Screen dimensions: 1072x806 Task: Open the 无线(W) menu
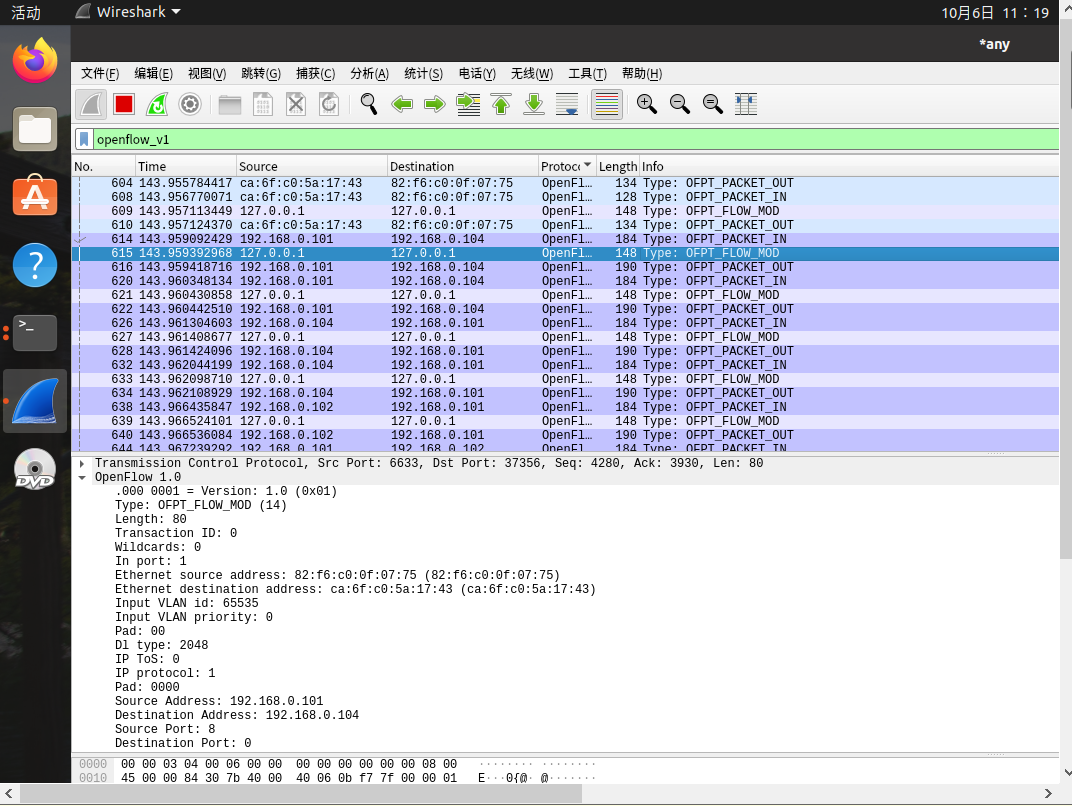(532, 74)
